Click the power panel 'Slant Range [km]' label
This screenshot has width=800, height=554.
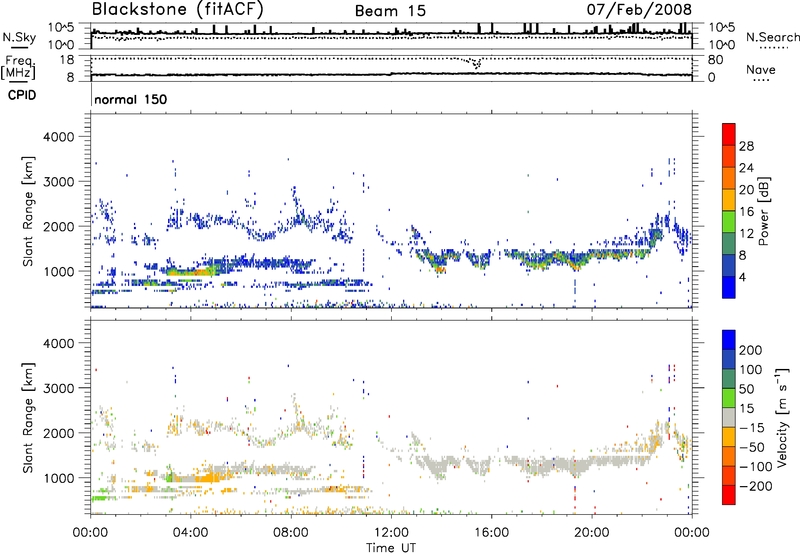29,211
